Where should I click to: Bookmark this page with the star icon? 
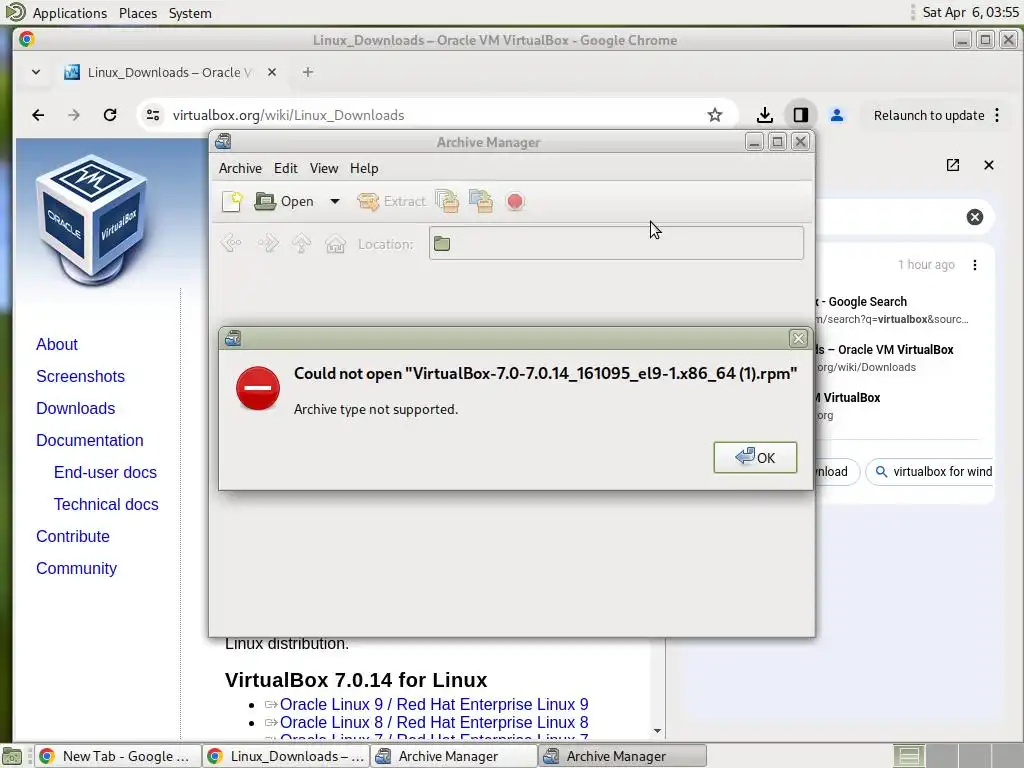(714, 115)
